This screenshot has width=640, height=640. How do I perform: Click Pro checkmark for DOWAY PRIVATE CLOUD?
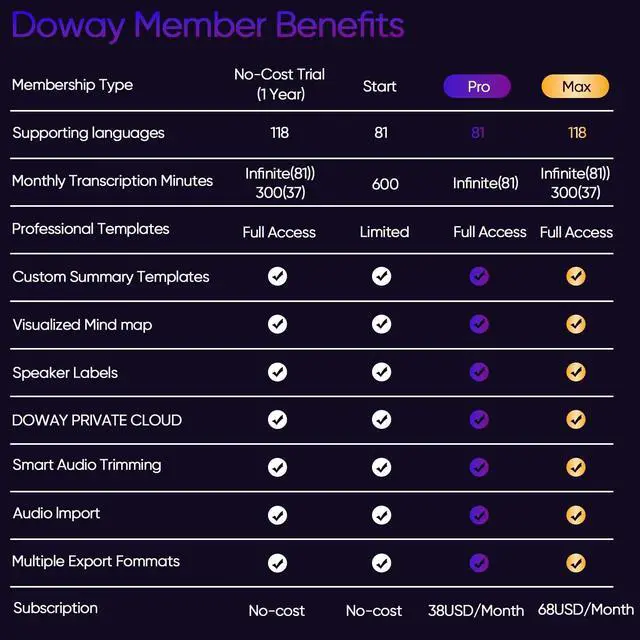click(x=479, y=420)
